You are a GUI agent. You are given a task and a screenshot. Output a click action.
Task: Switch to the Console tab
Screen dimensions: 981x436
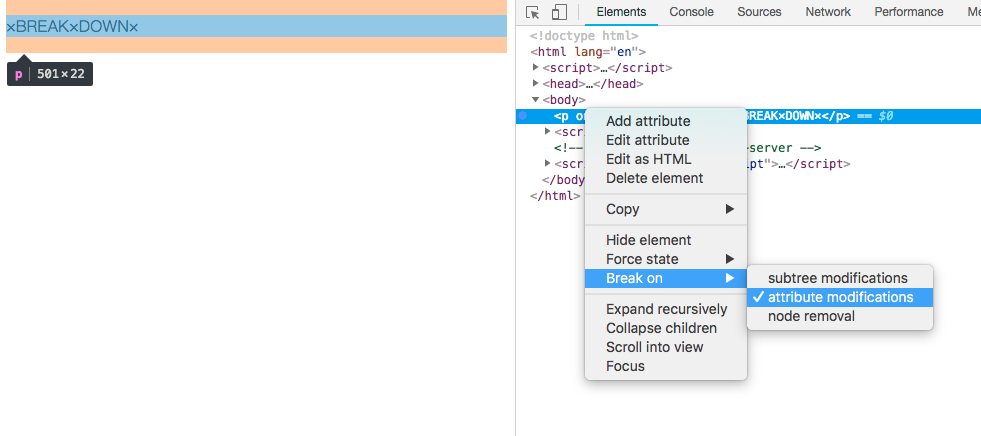coord(691,12)
